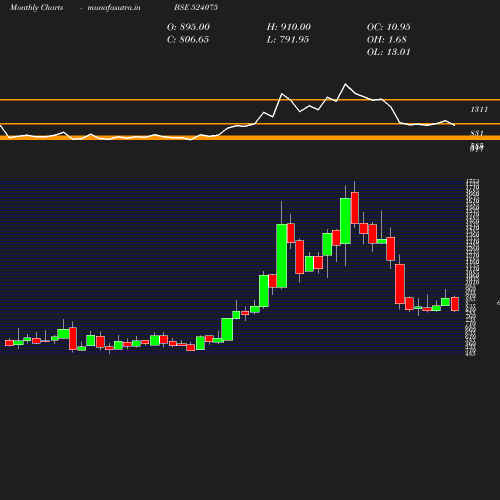Click the '1311' axis label
Image resolution: width=500 pixels, height=500 pixels.
pyautogui.click(x=479, y=109)
